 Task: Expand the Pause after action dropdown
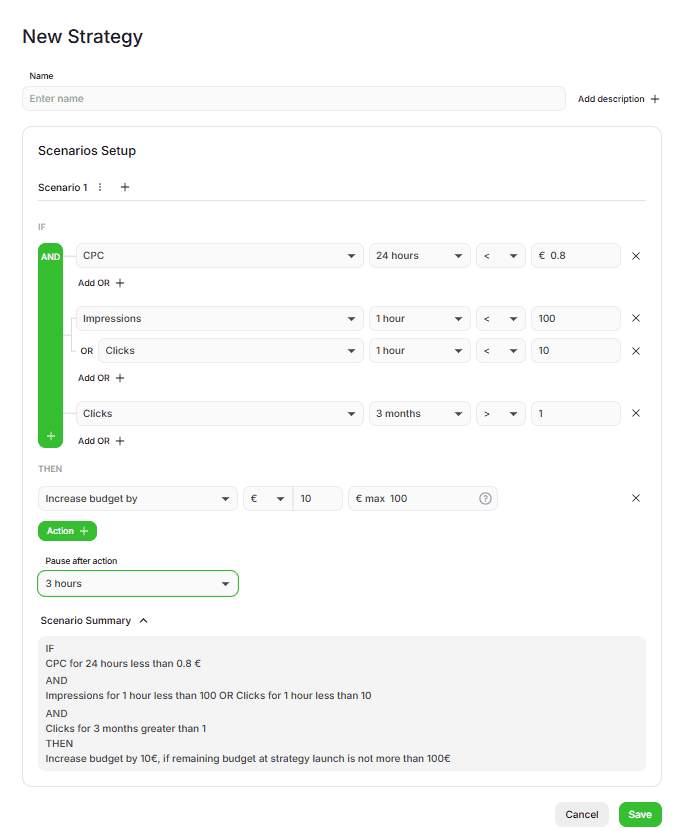point(138,584)
